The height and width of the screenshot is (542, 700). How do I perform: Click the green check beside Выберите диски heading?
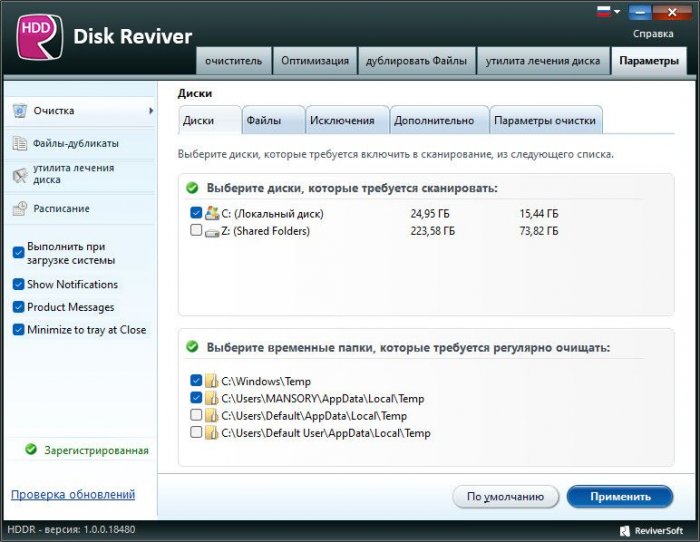pos(192,188)
